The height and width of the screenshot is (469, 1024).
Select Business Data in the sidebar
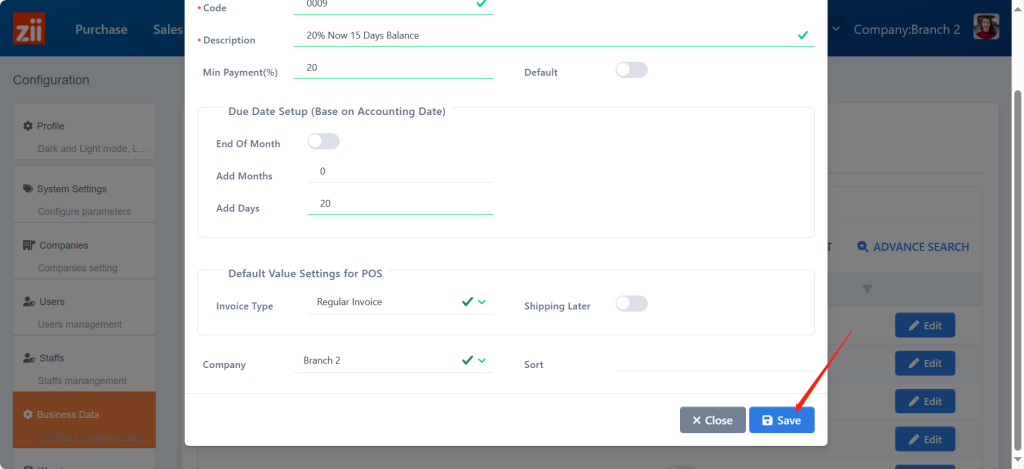coord(68,414)
